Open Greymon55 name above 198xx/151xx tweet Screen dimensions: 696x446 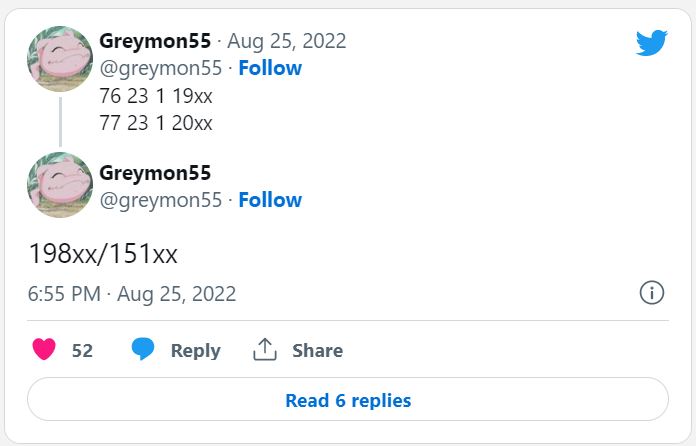coord(155,173)
